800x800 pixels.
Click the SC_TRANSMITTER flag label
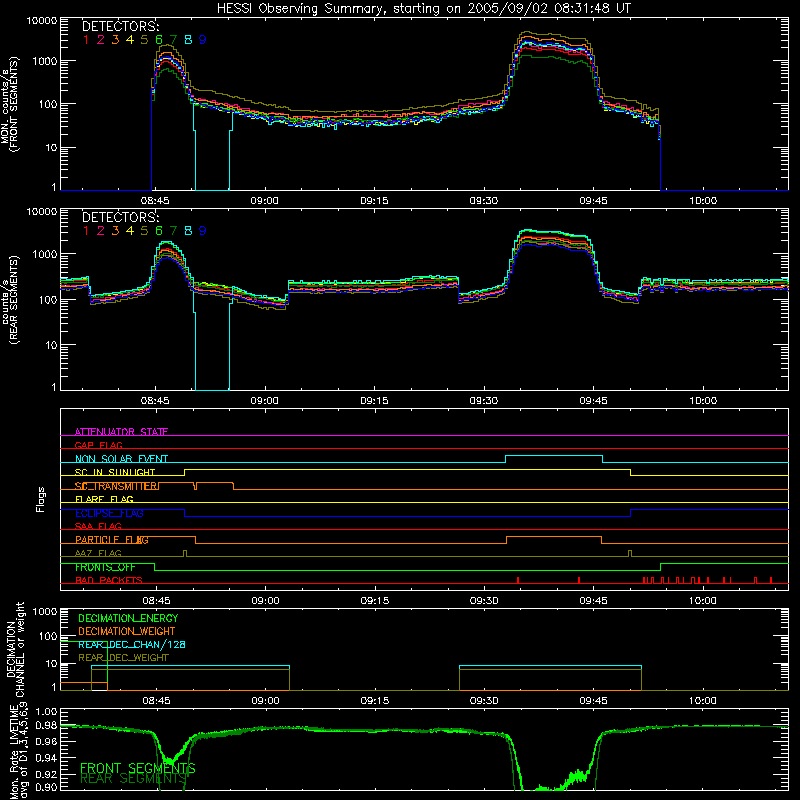pos(116,486)
